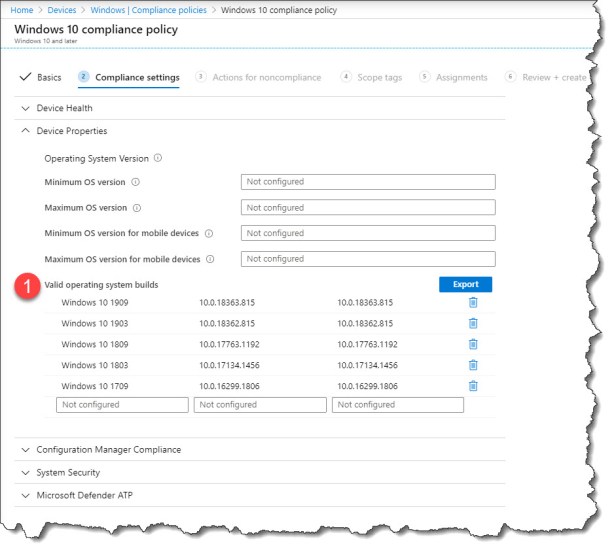Select the Windows 10 1903 row label

tap(95, 323)
